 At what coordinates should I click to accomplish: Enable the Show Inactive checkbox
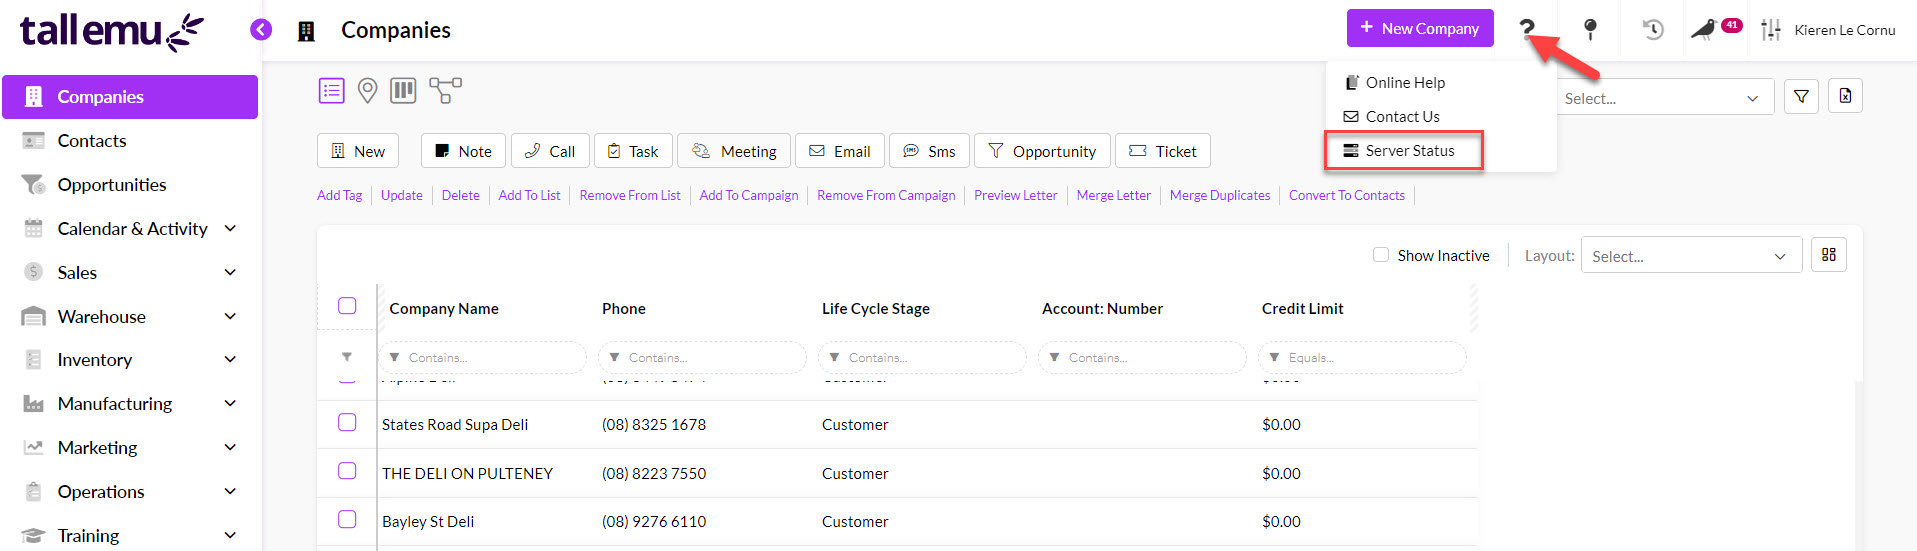coord(1381,255)
